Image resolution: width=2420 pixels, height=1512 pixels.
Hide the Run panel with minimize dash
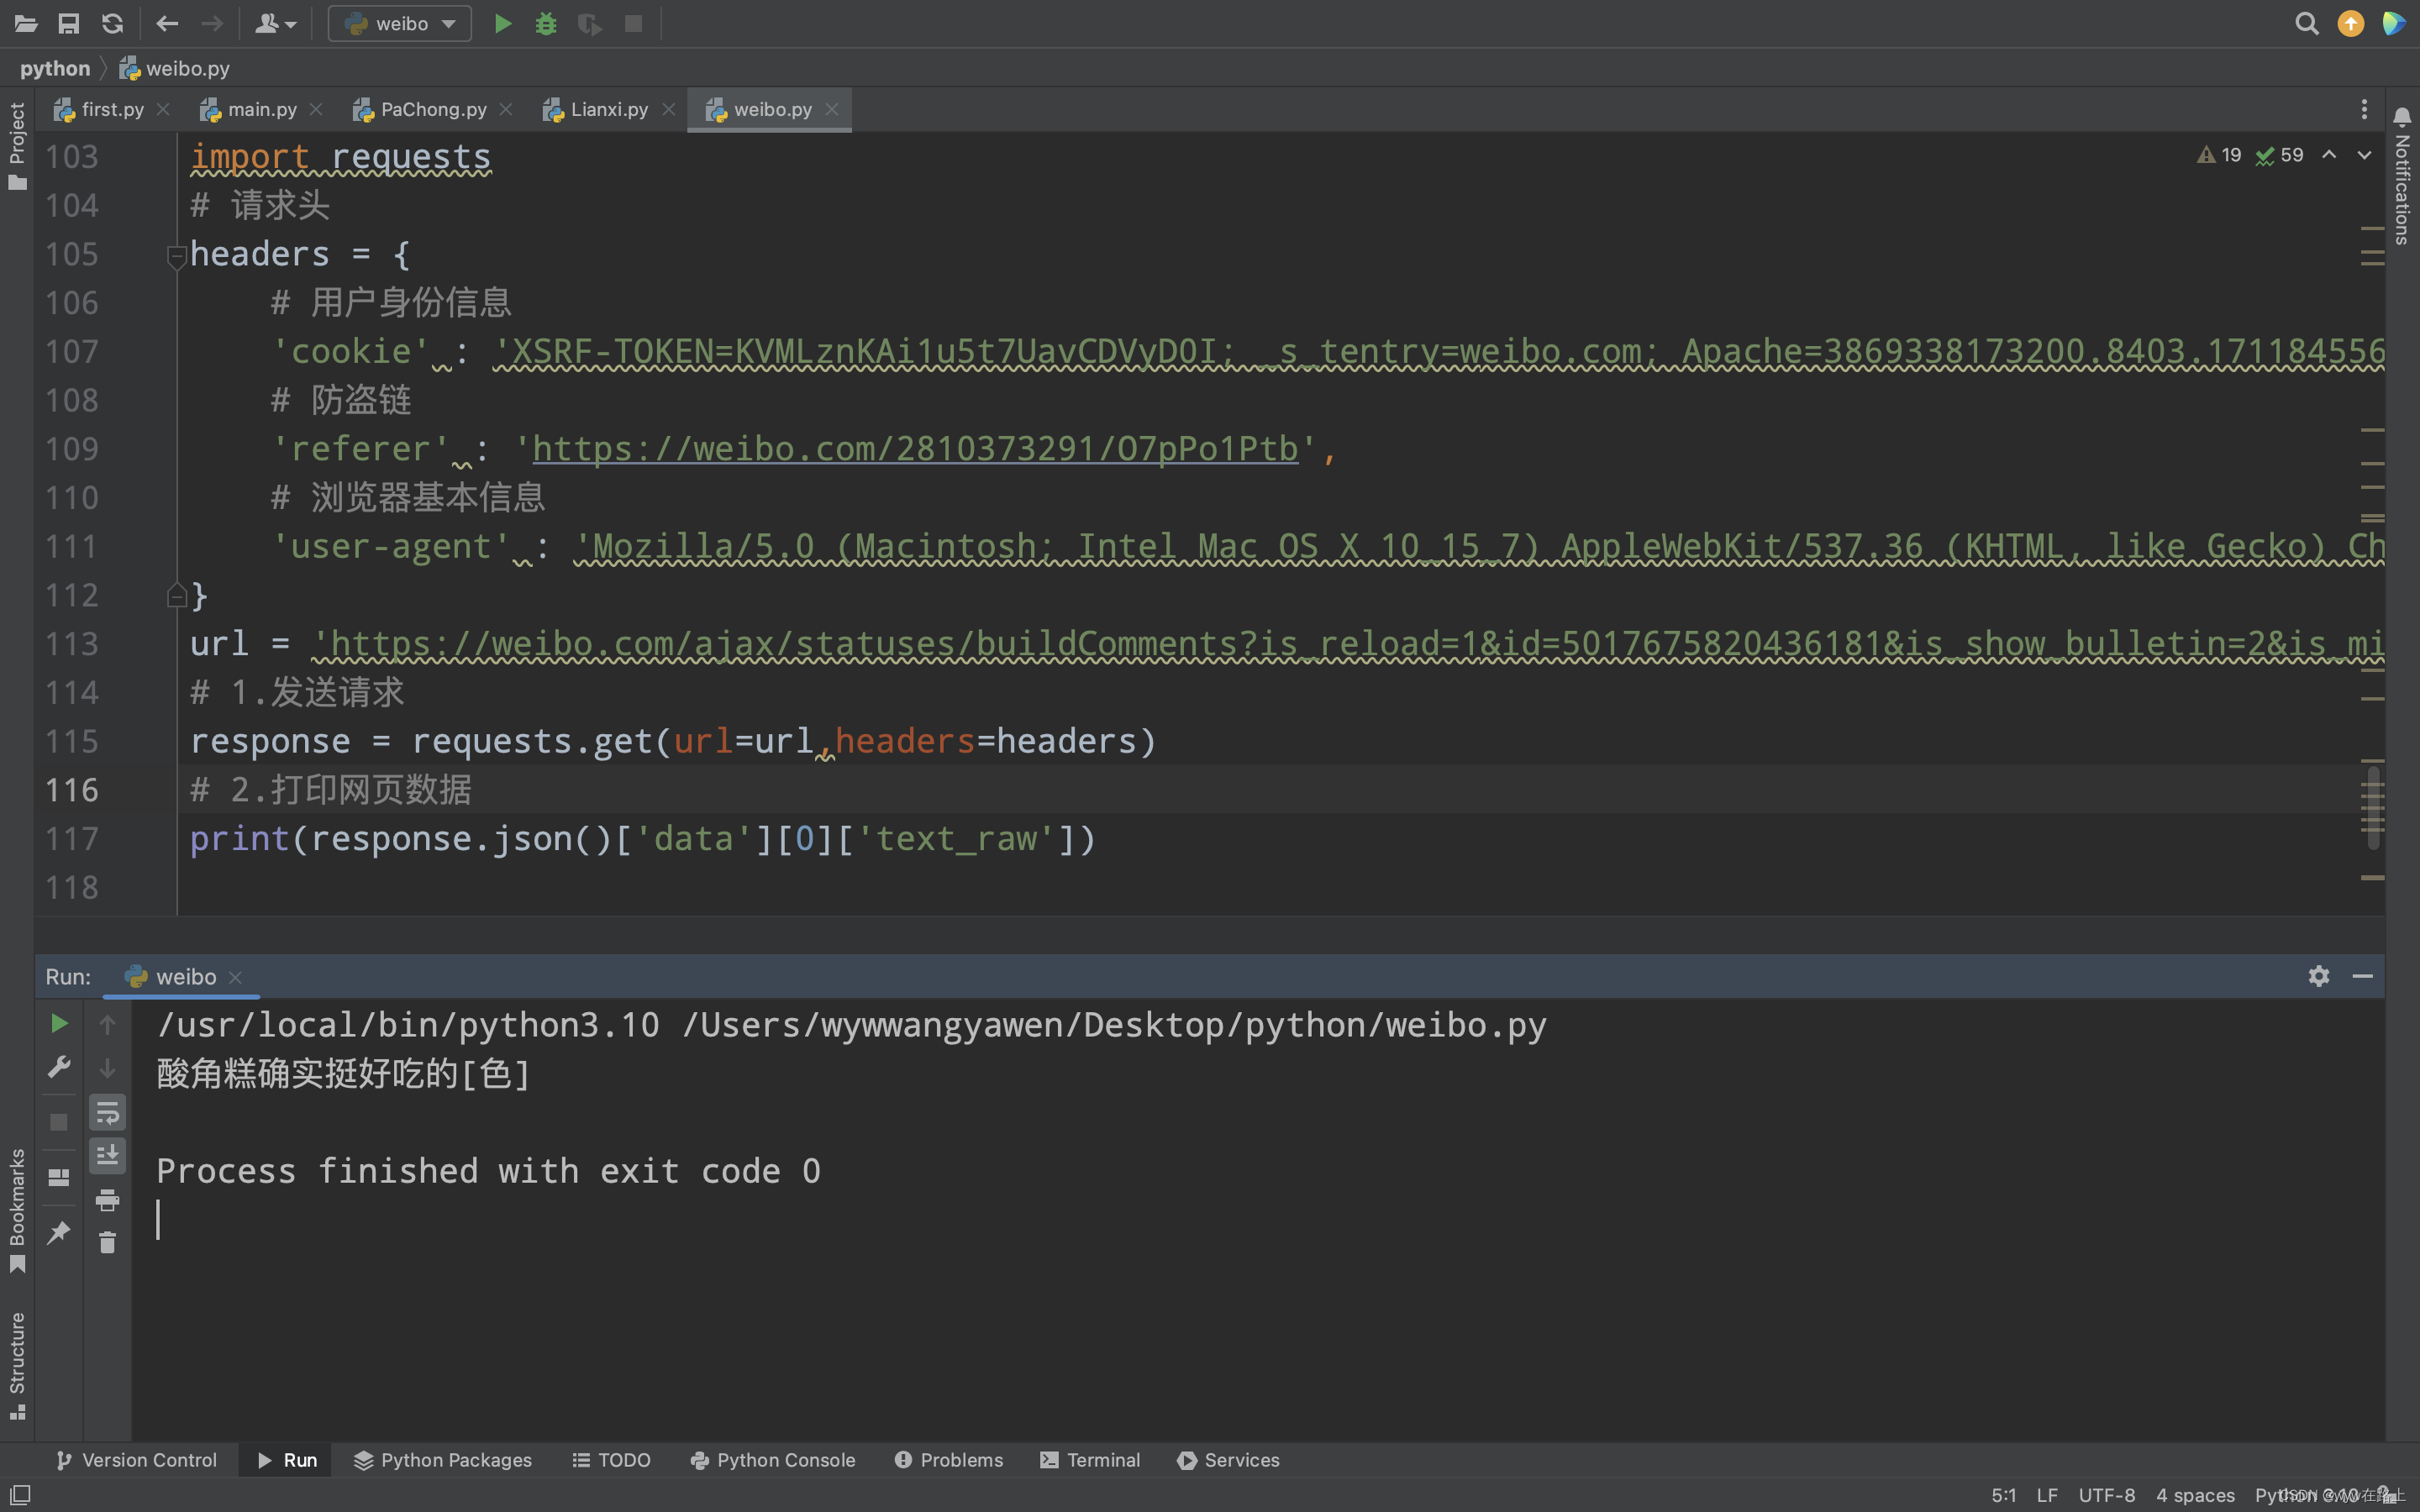[2363, 976]
